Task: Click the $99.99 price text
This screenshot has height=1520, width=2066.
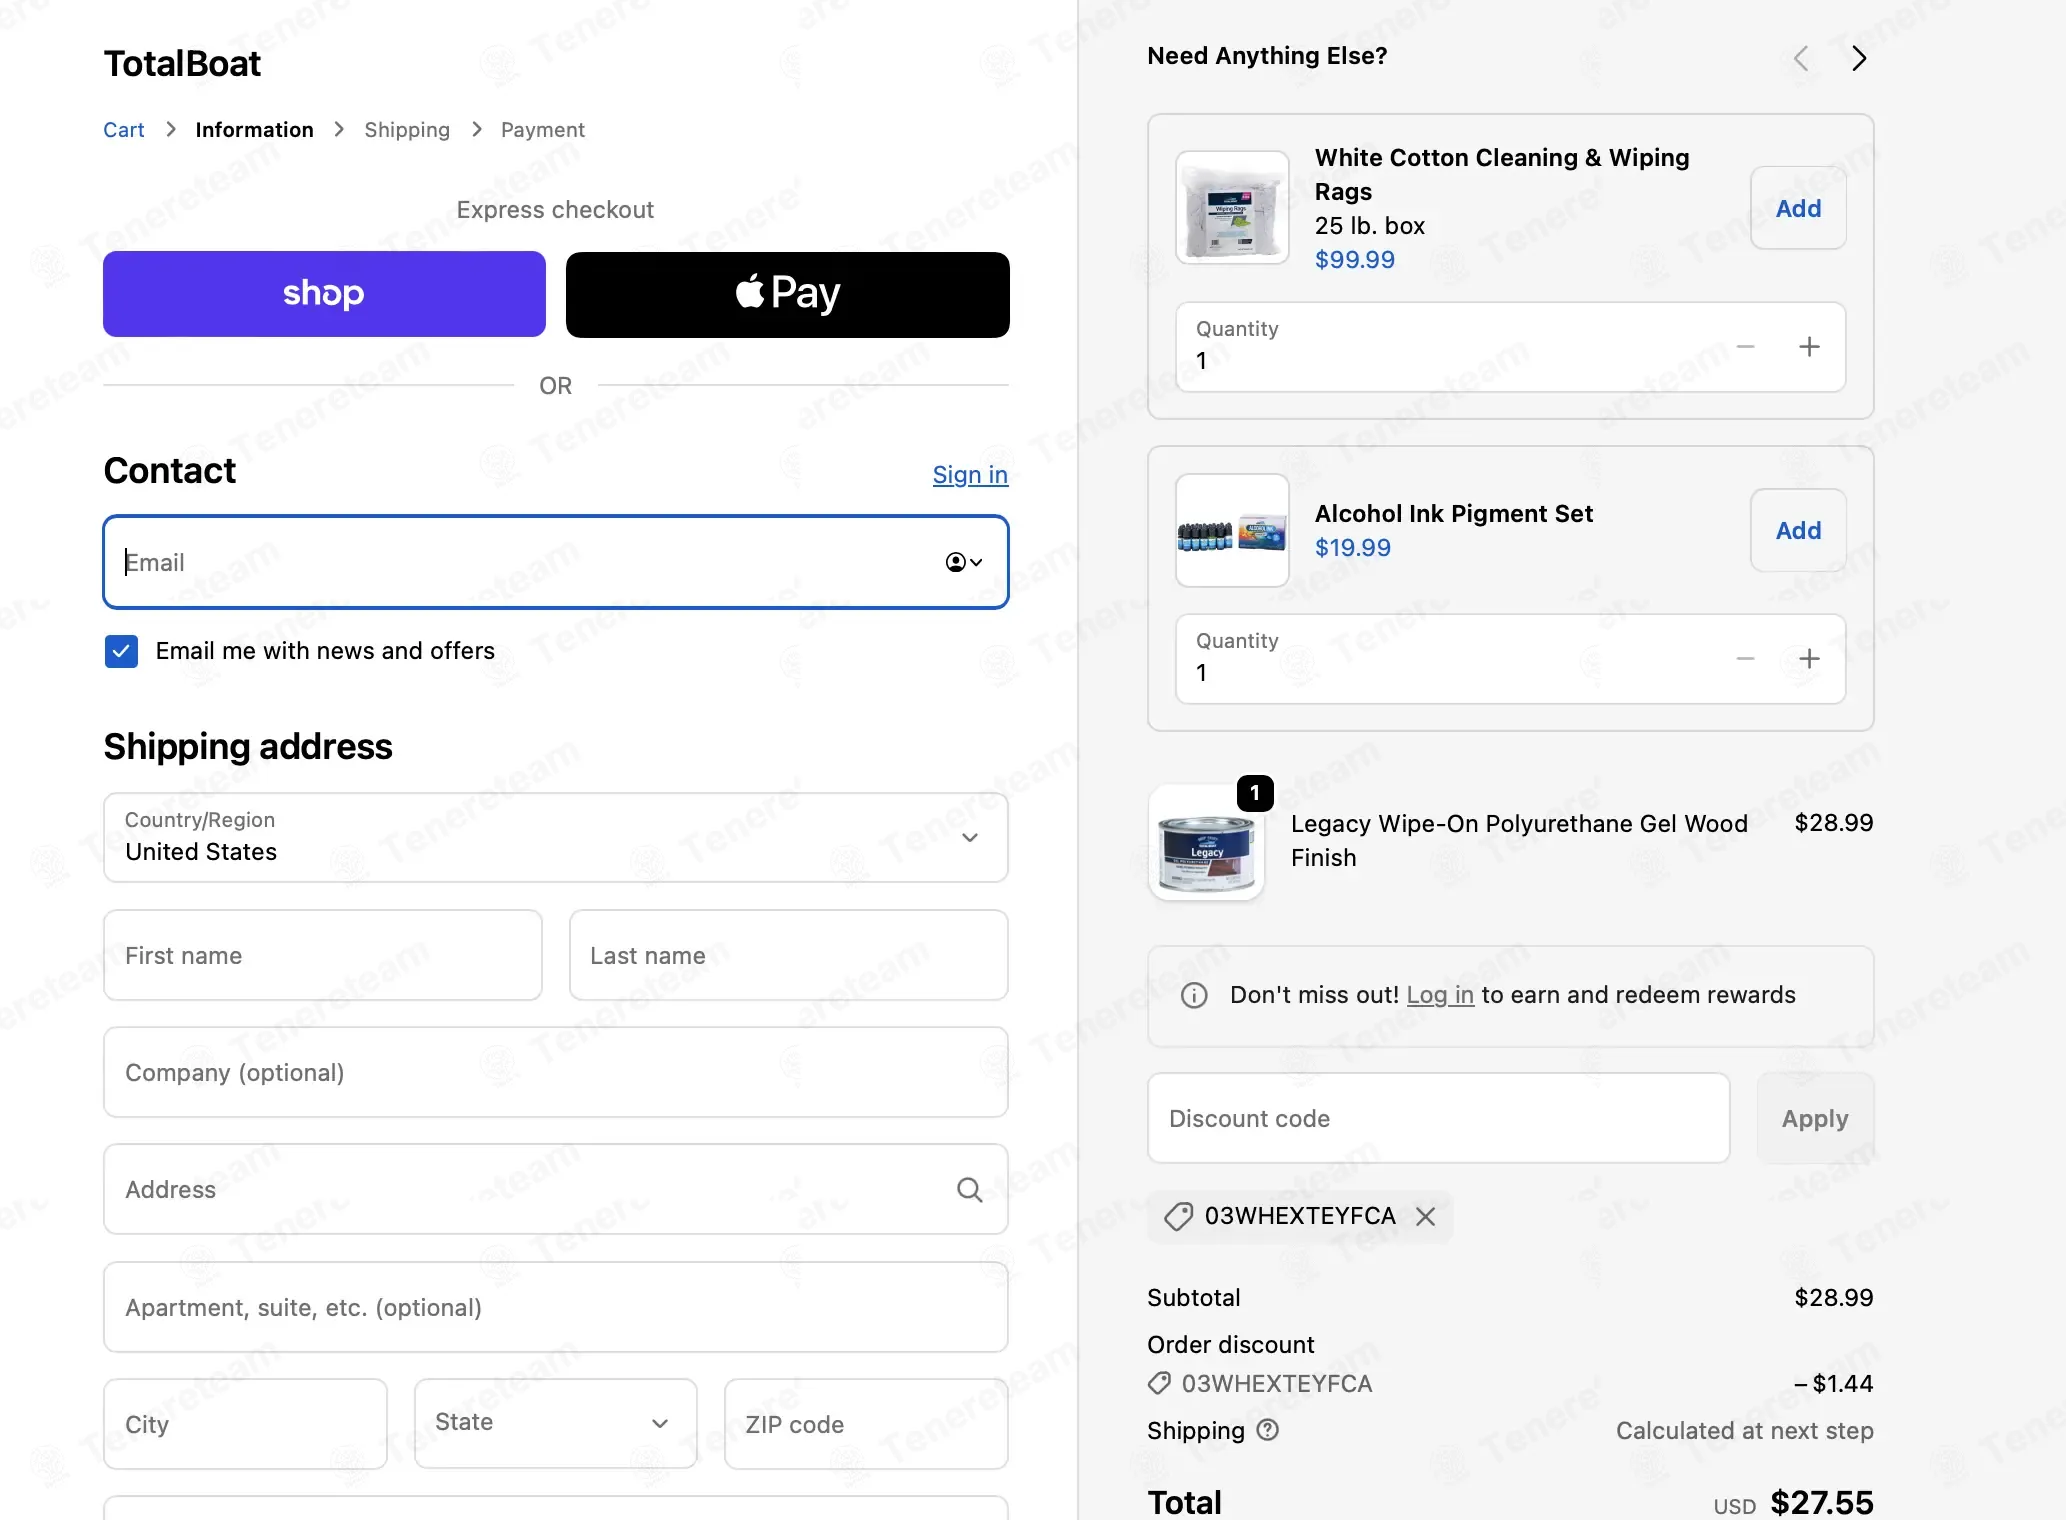Action: point(1354,260)
